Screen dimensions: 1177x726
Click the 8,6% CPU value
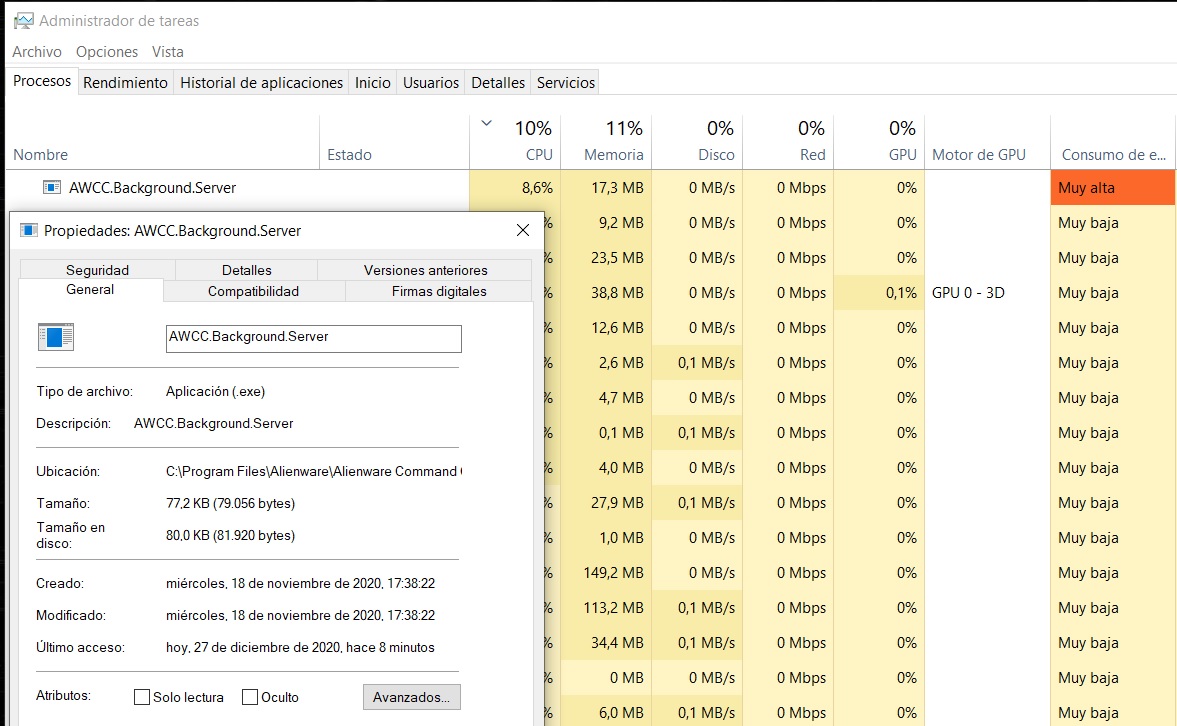tap(537, 188)
